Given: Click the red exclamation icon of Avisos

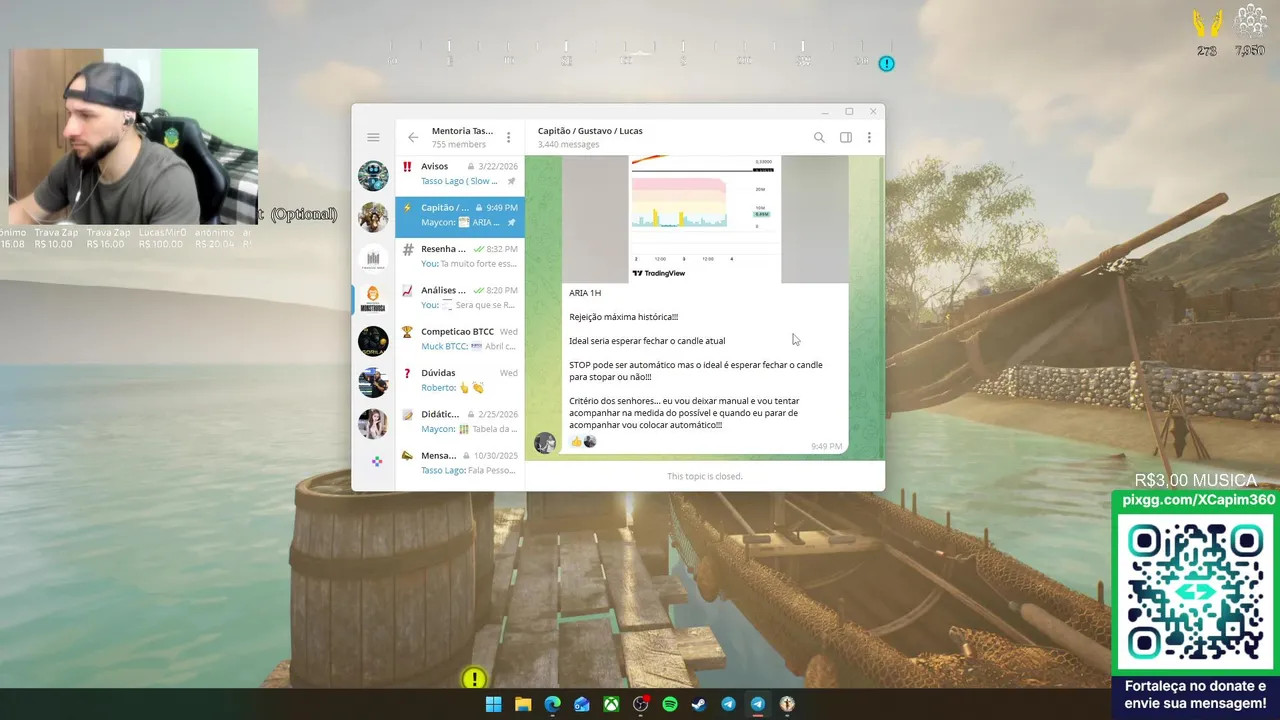Looking at the screenshot, I should [x=407, y=166].
